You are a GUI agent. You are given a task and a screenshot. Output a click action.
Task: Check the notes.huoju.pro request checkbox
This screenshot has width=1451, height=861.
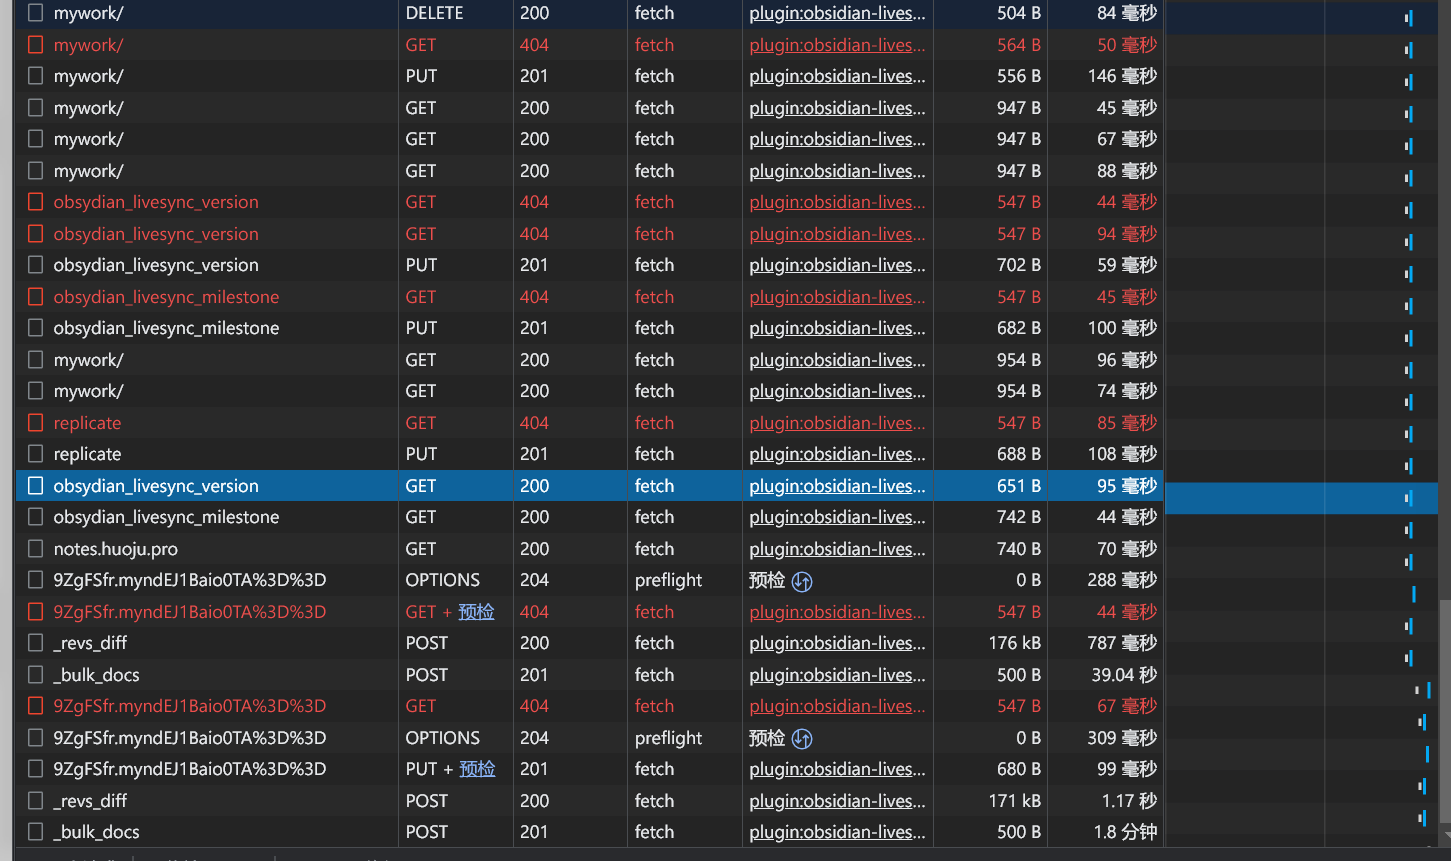(x=35, y=548)
